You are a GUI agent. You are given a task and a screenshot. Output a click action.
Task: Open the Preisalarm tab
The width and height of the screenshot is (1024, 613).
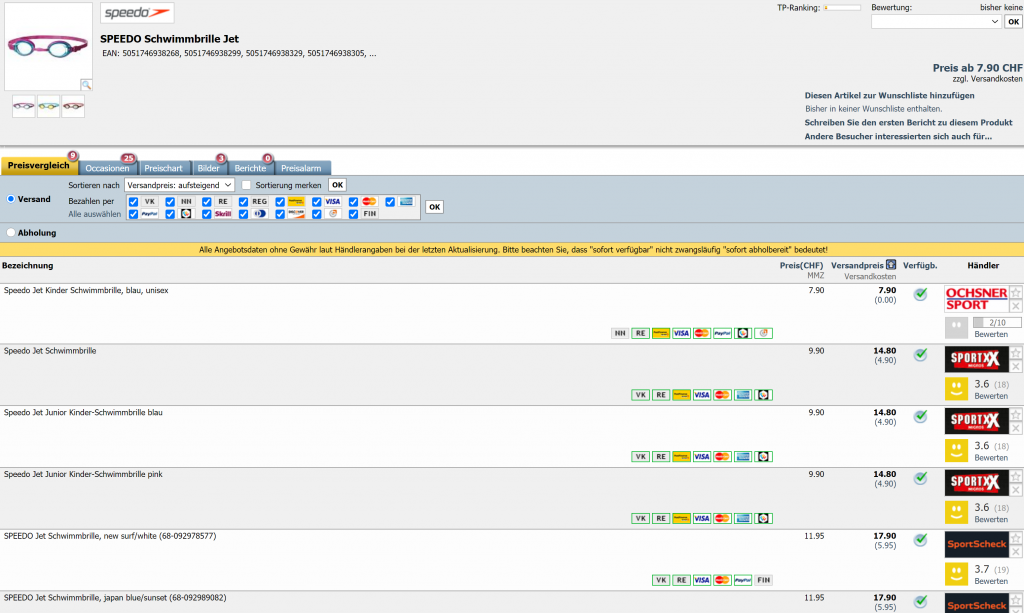coord(303,168)
